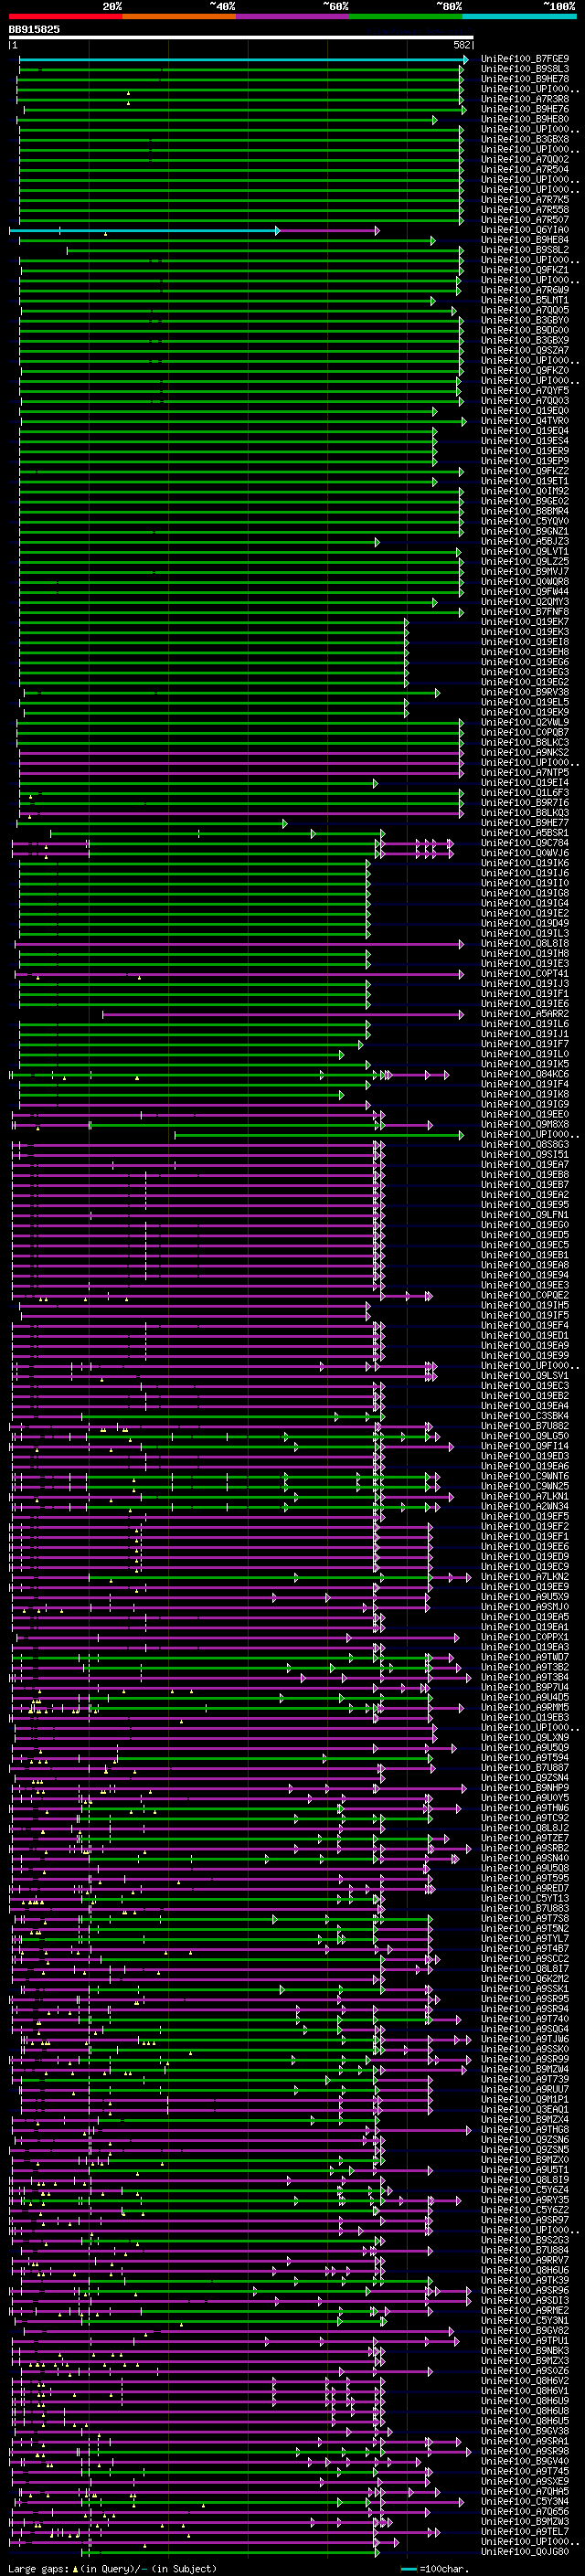Screen dimensions: 585x2576
Task: Click hit label UniRef100_Q6YIA0
Action: click(x=525, y=230)
